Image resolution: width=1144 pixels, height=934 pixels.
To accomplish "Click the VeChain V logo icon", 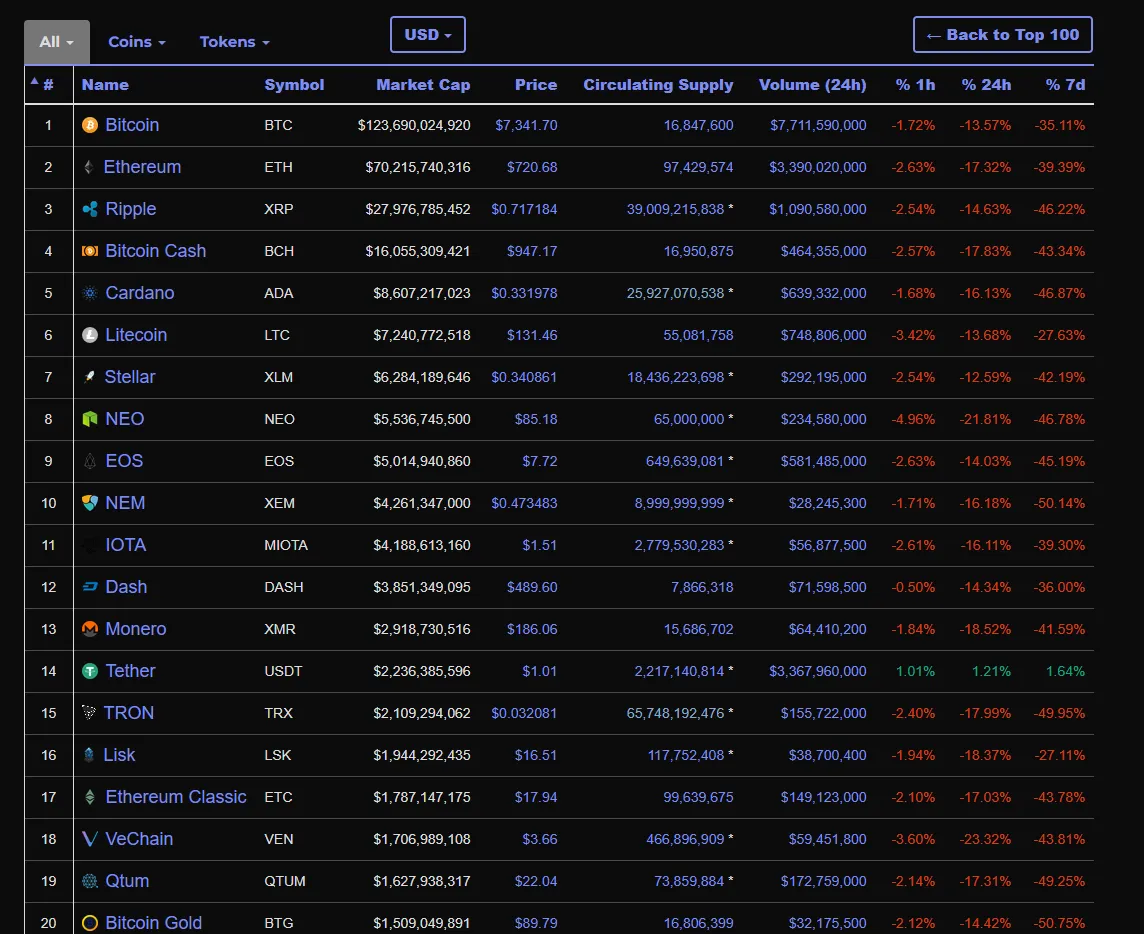I will [90, 839].
